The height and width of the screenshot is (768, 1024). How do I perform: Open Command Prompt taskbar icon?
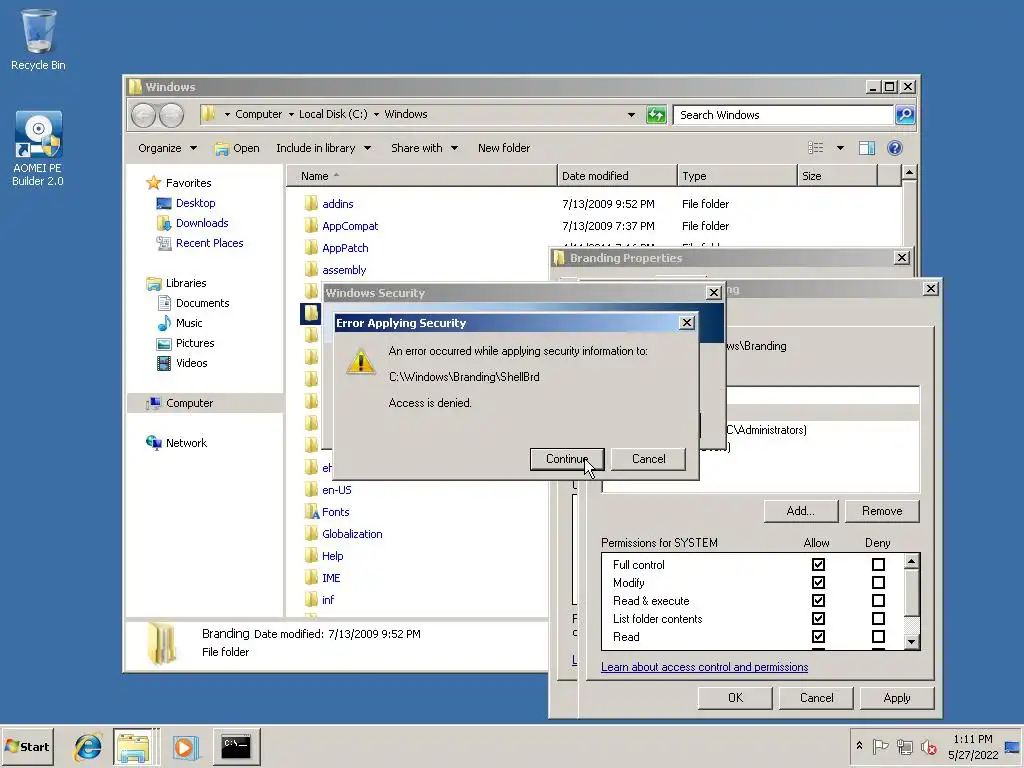(x=236, y=746)
